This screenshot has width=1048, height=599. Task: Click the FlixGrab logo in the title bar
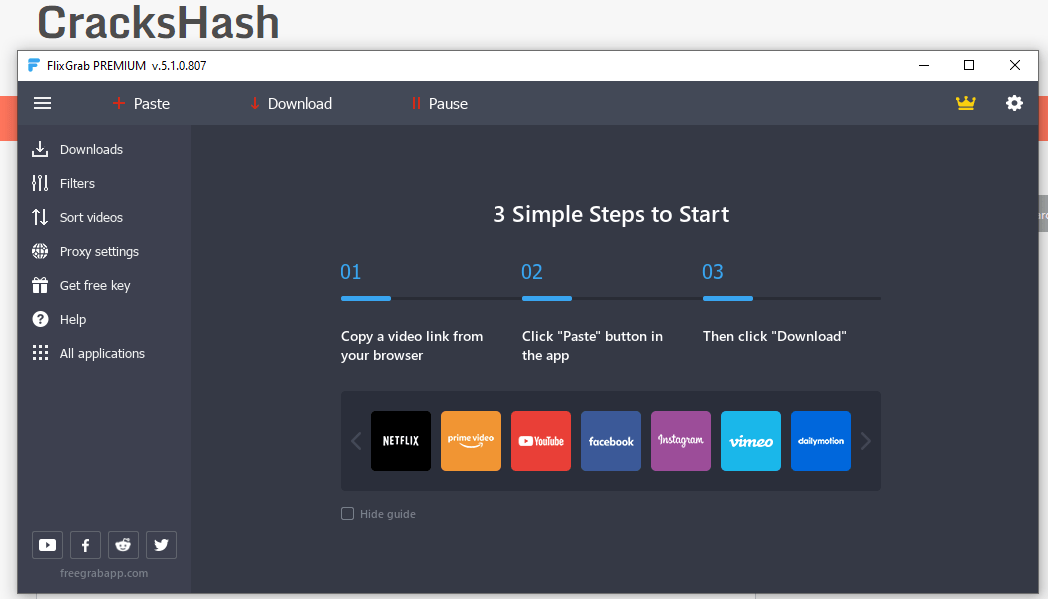[33, 66]
